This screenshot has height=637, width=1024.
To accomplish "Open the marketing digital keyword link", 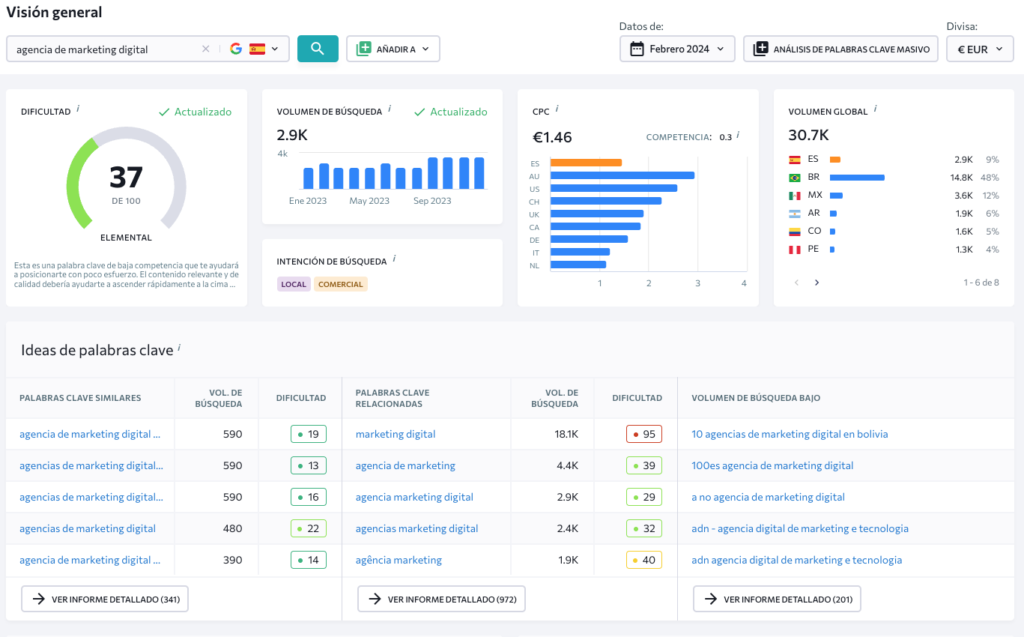I will [x=395, y=434].
